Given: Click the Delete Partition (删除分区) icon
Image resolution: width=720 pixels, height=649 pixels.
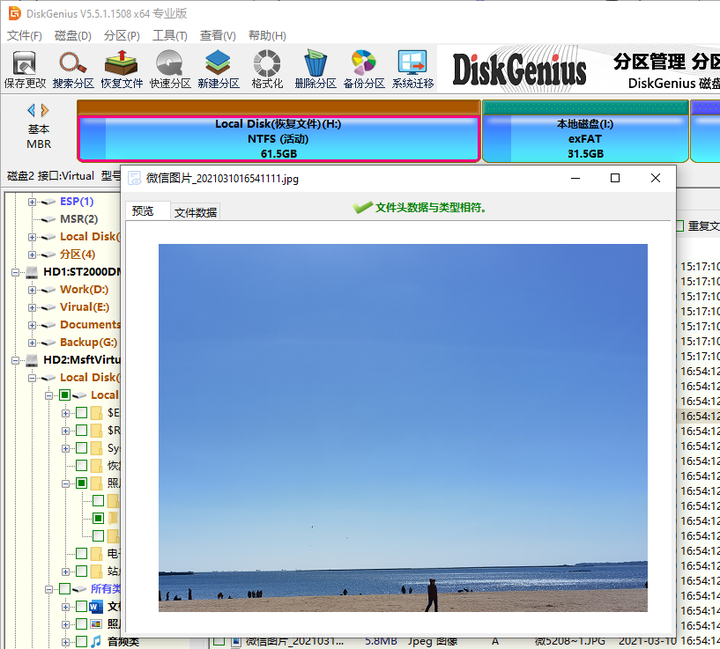Looking at the screenshot, I should click(315, 69).
